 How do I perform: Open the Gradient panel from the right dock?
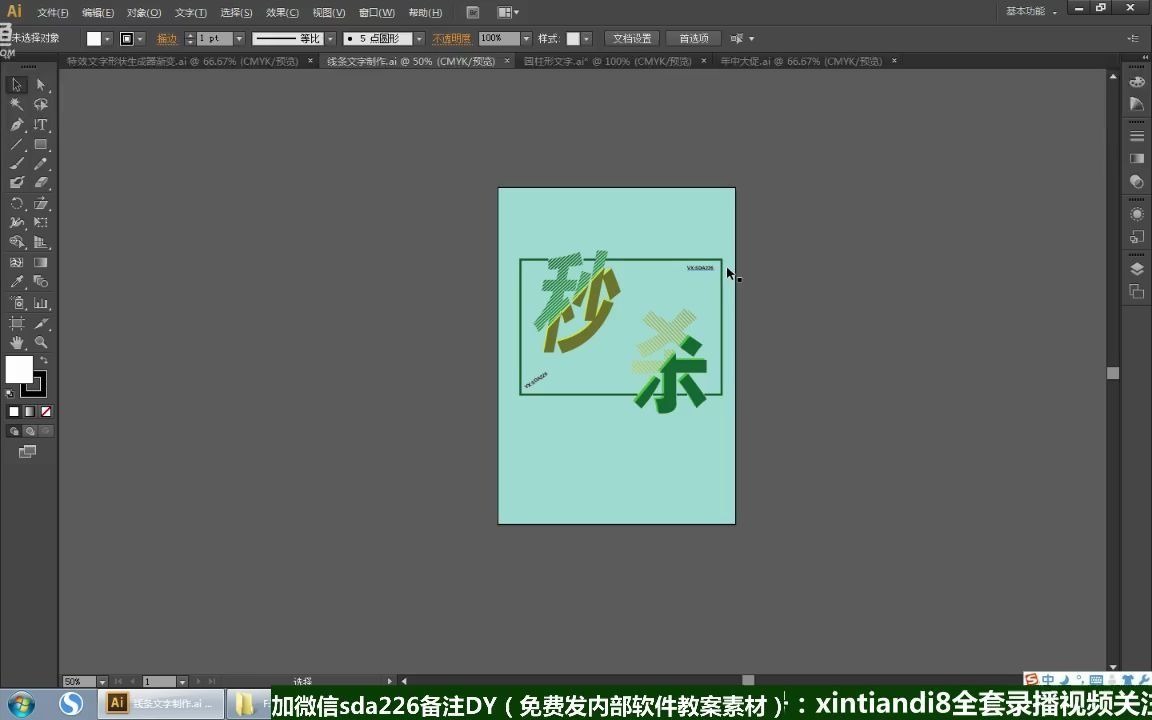[x=1136, y=156]
